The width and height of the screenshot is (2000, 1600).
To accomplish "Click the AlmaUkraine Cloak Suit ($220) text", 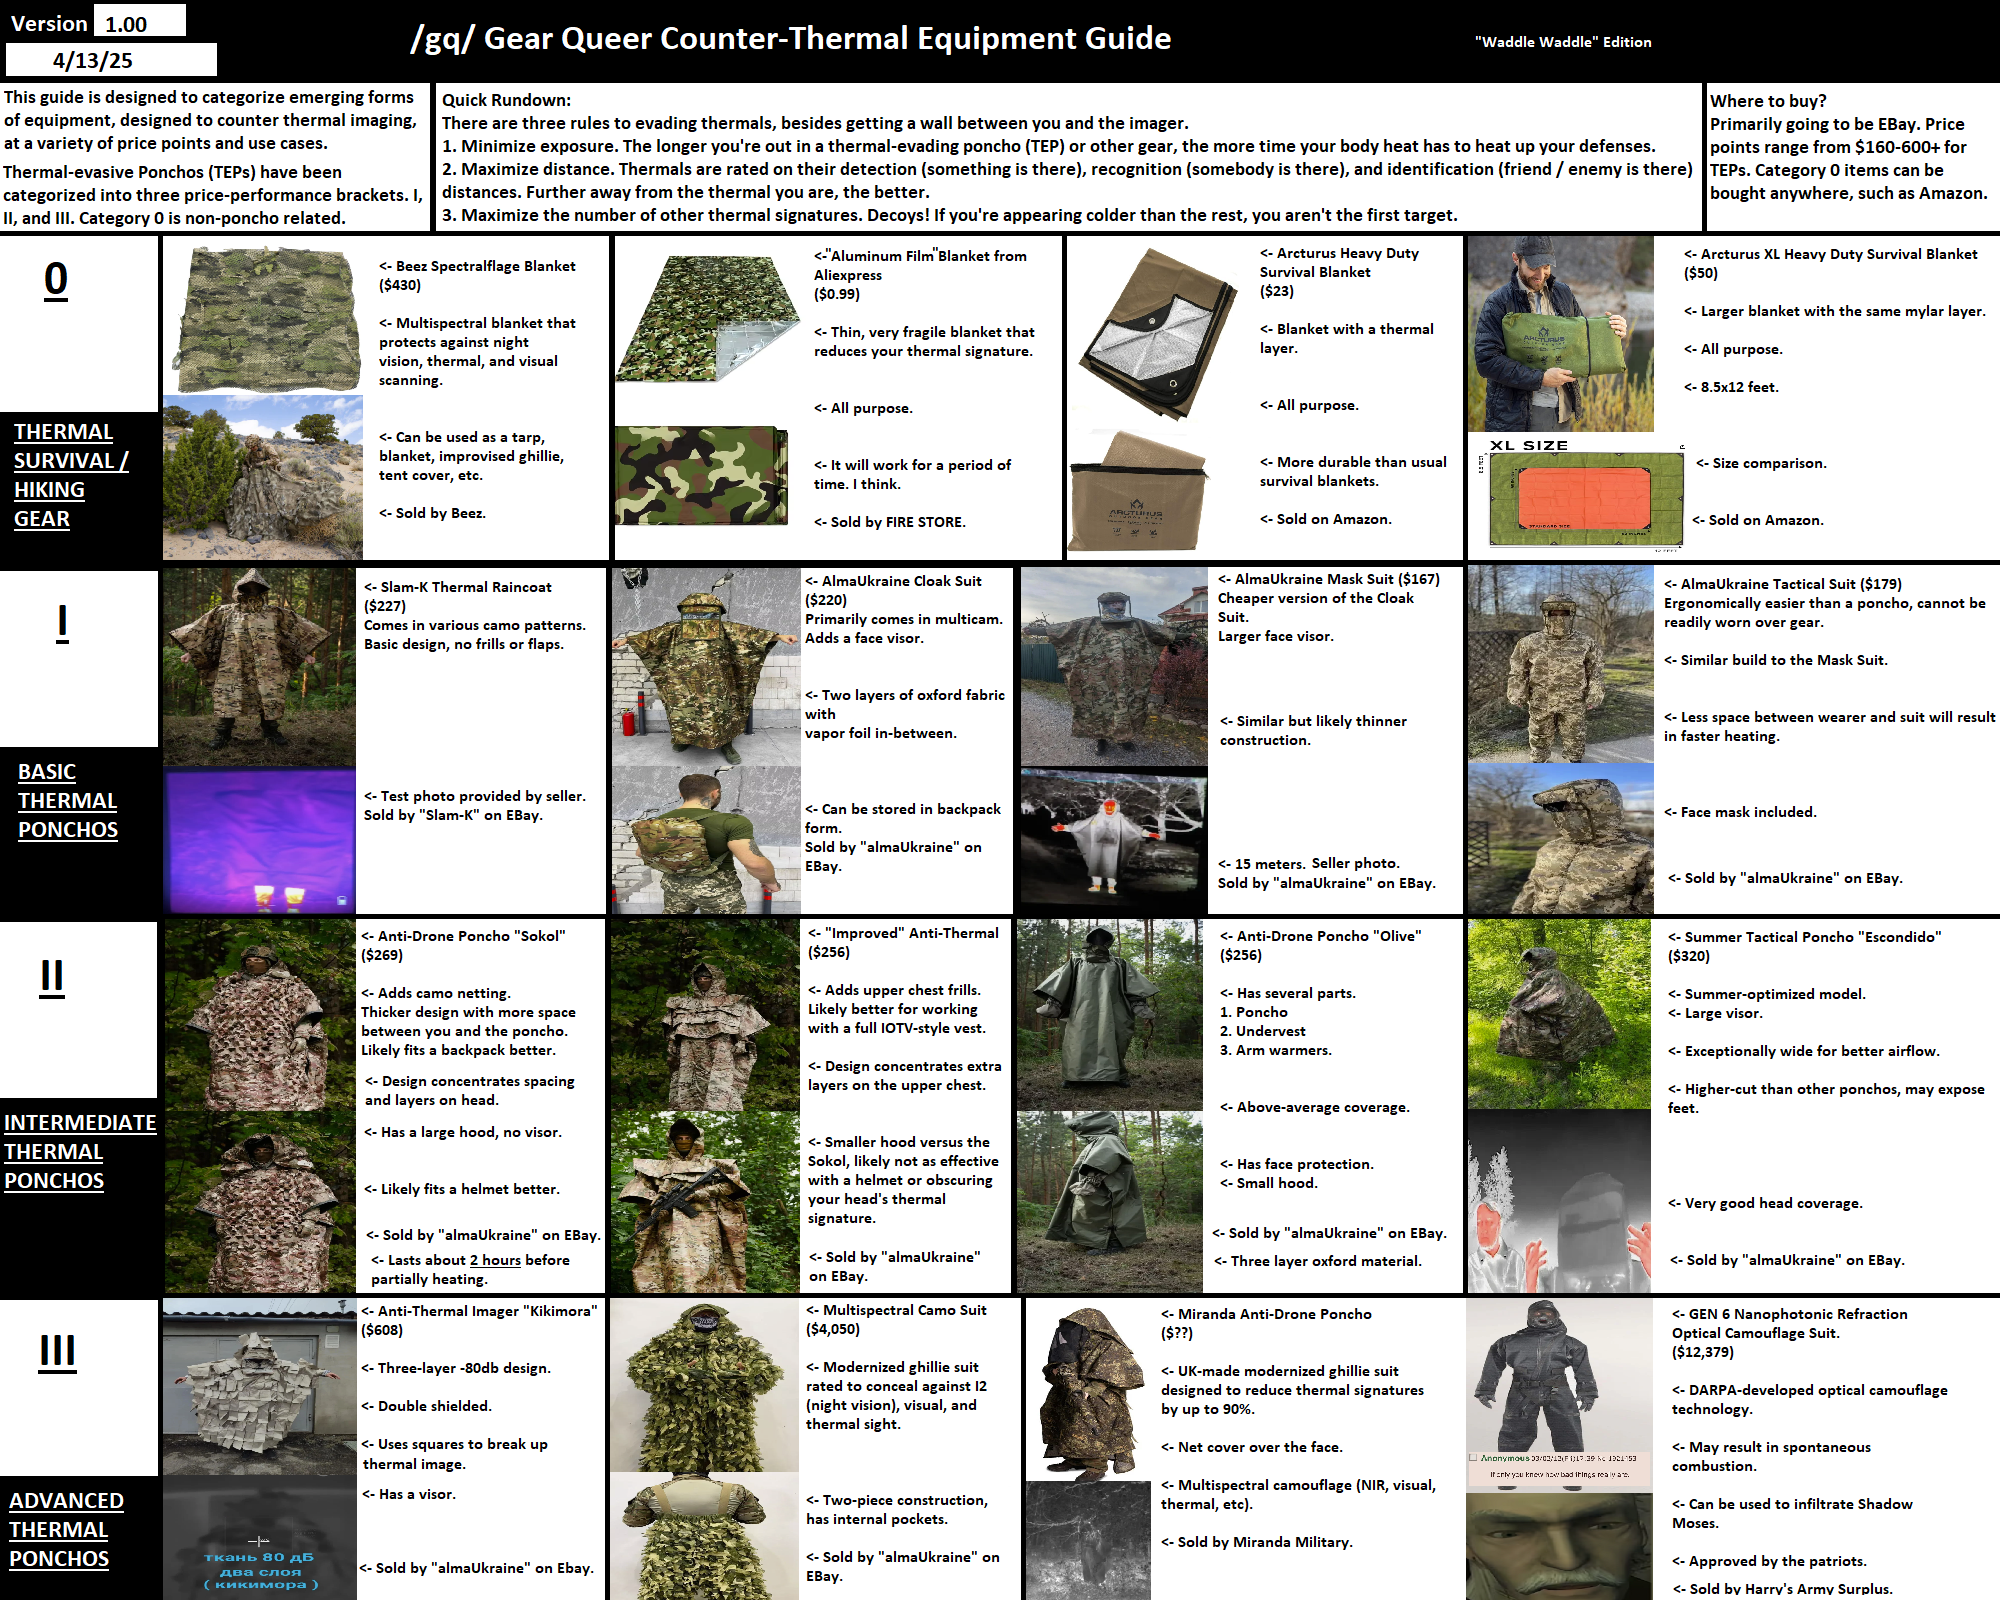I will 893,590.
